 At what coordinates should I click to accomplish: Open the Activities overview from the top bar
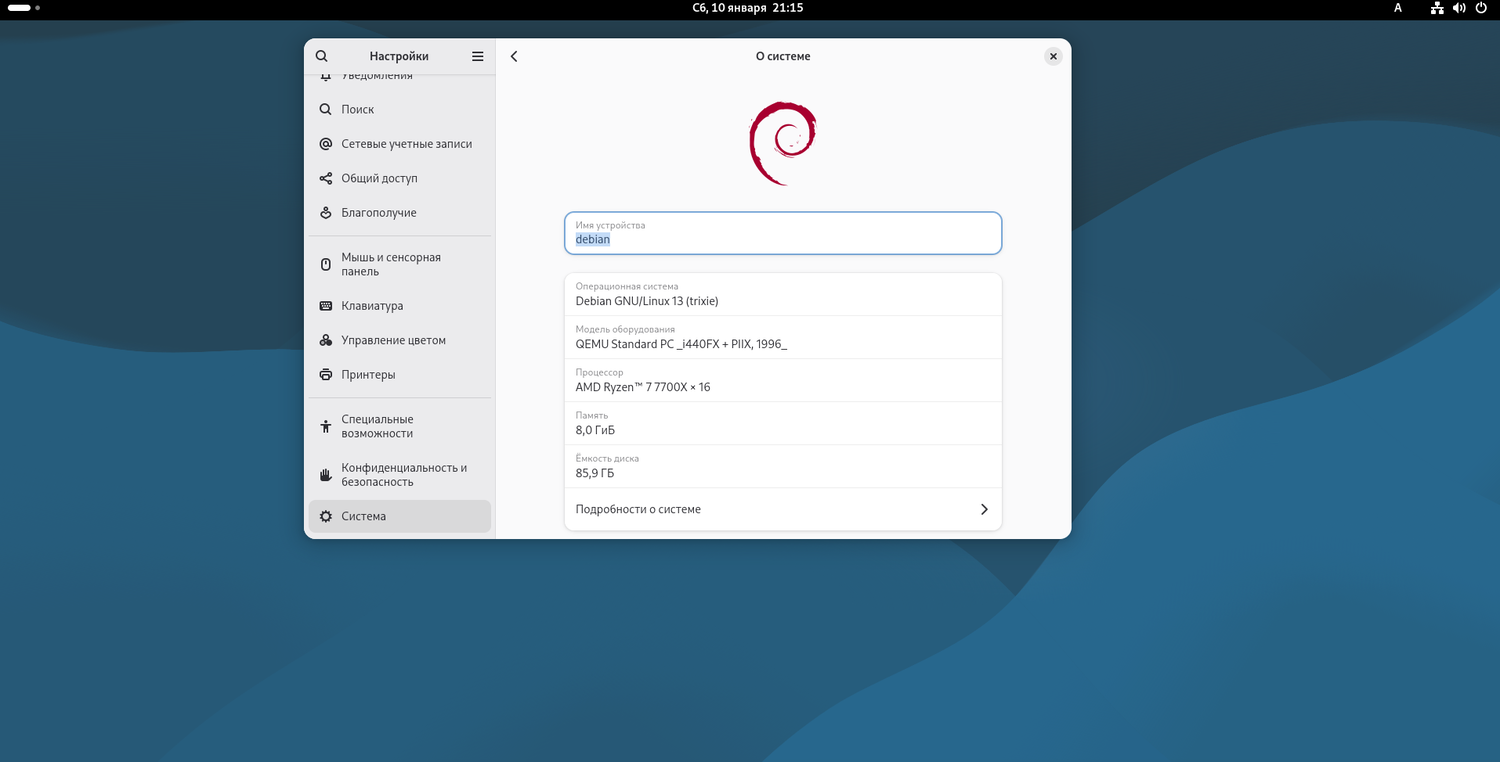coord(24,8)
